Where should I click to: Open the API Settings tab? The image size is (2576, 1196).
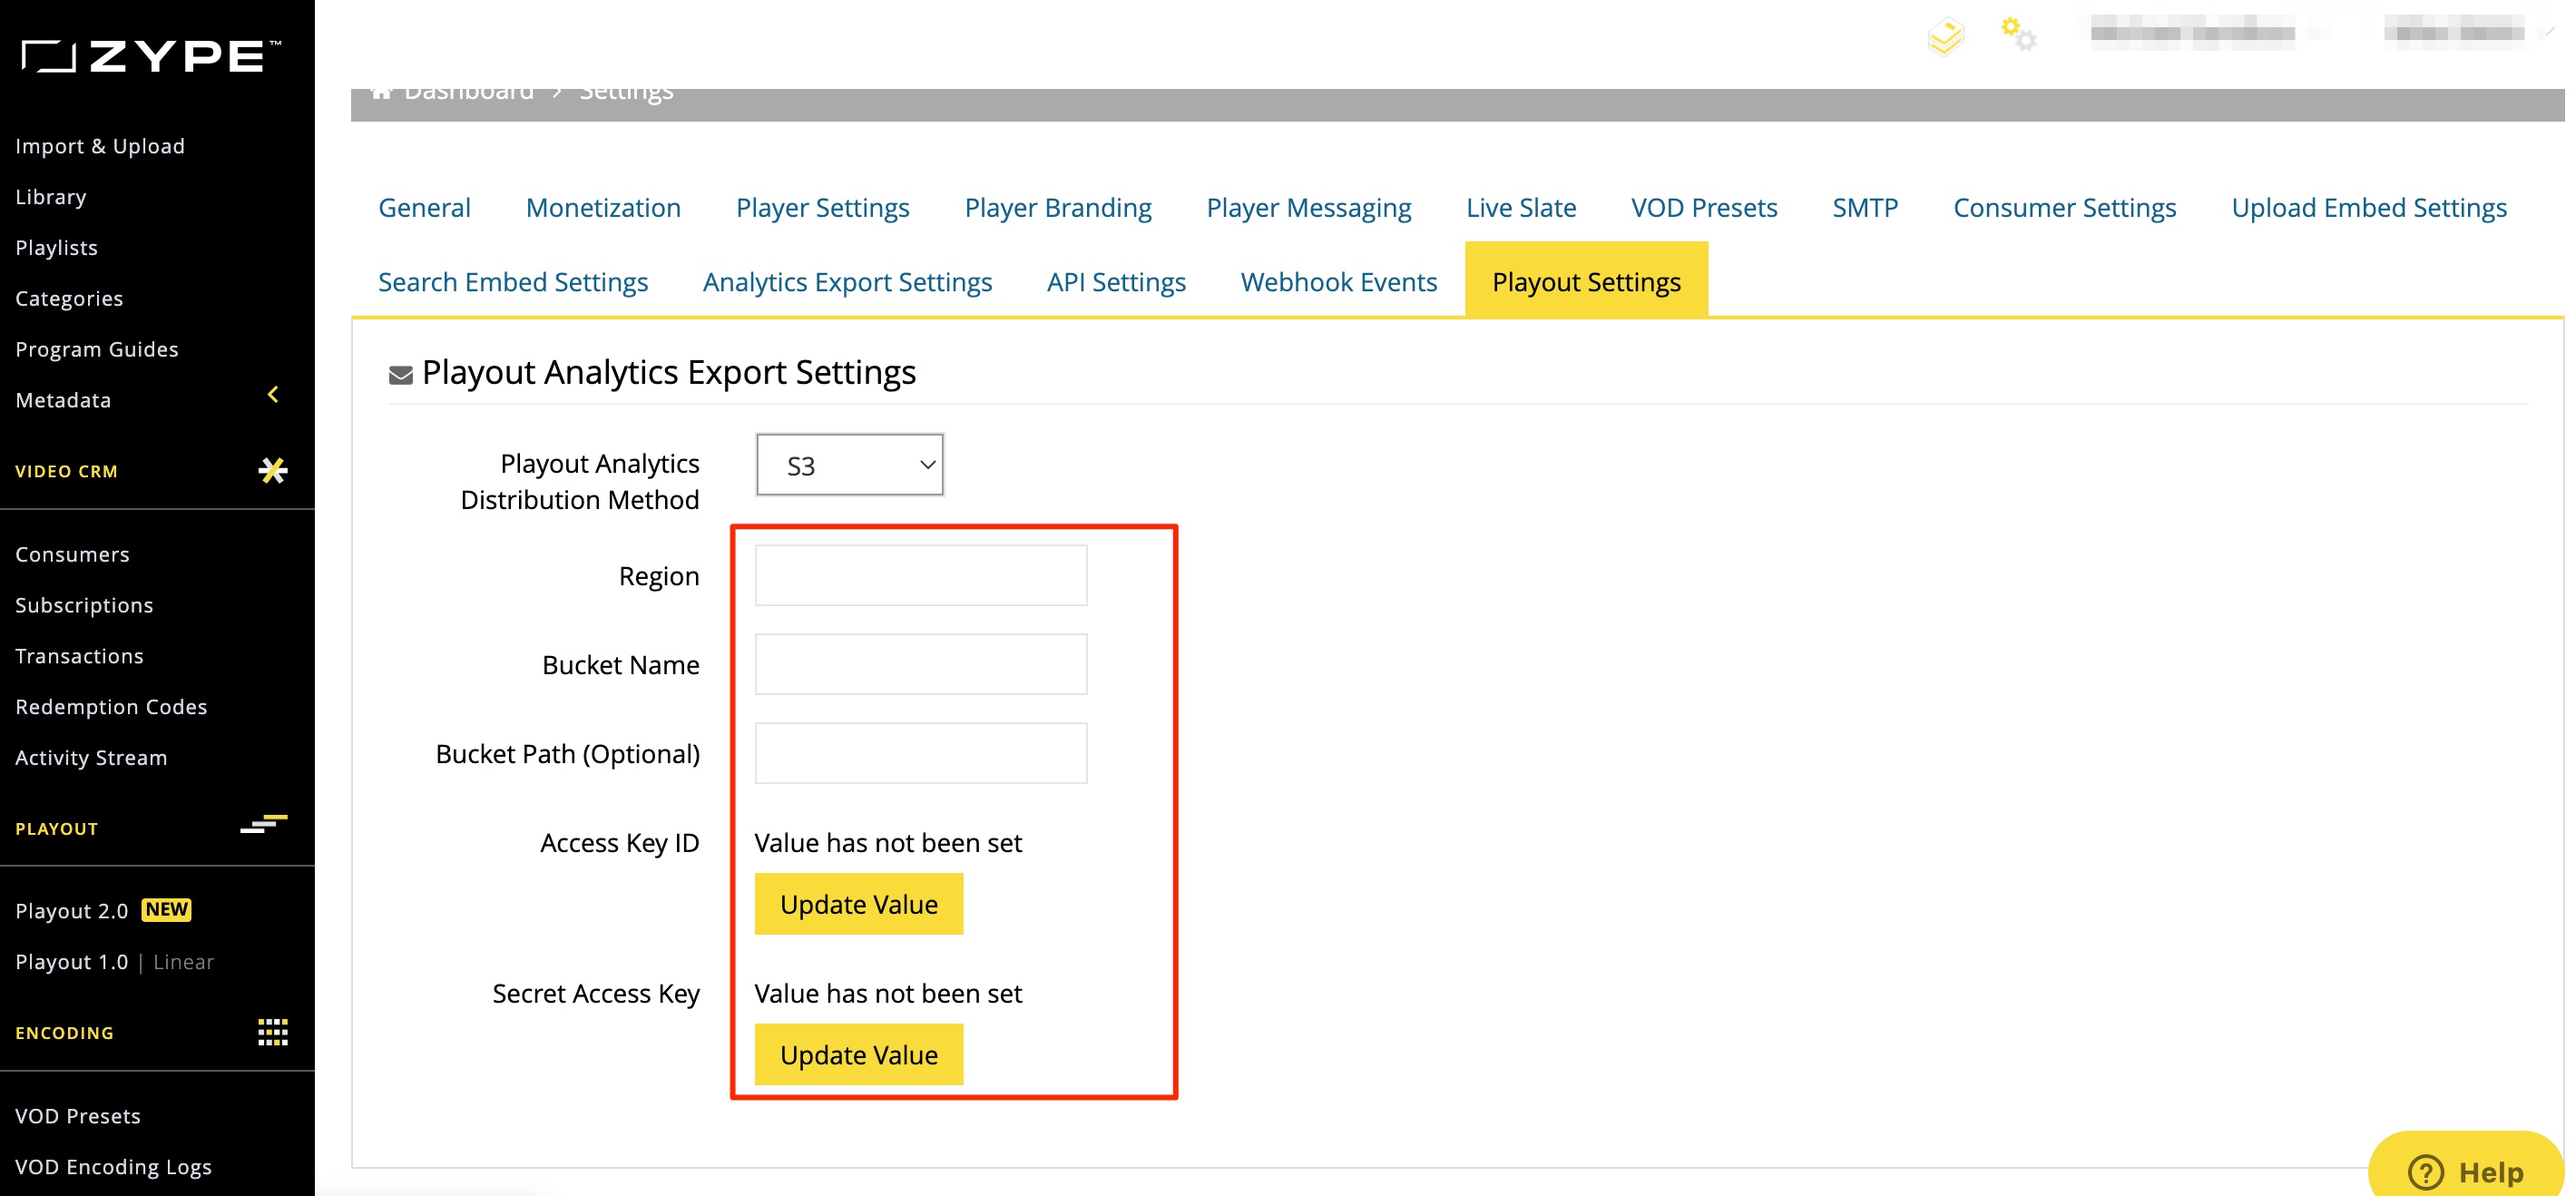1116,282
